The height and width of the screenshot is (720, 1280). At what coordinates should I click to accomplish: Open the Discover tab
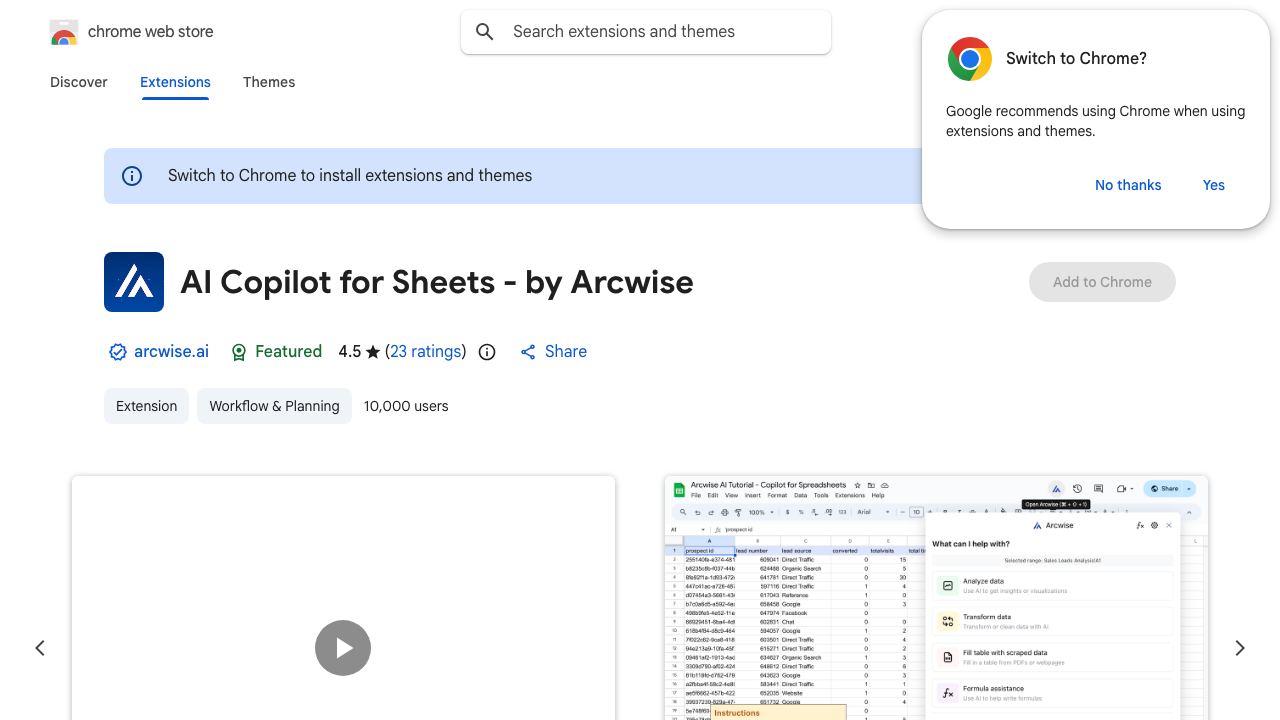point(79,82)
